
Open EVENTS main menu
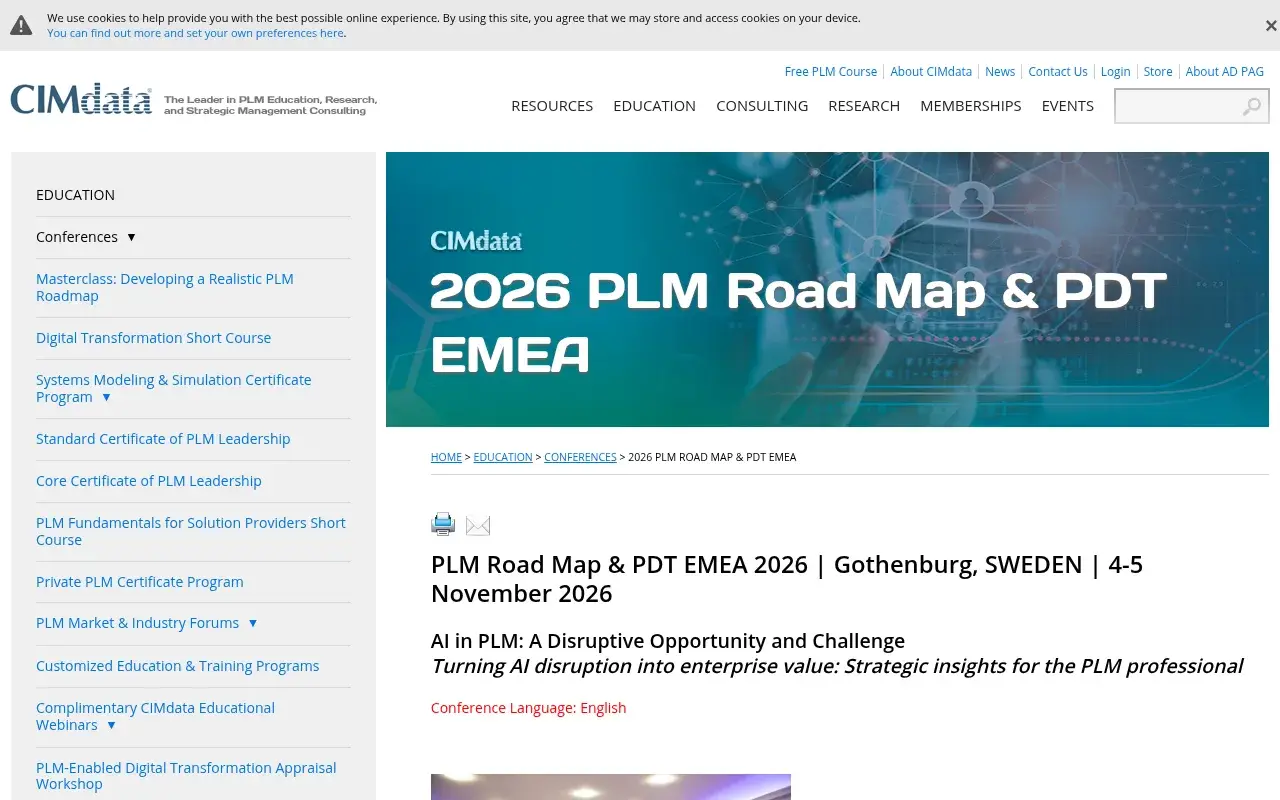tap(1068, 106)
